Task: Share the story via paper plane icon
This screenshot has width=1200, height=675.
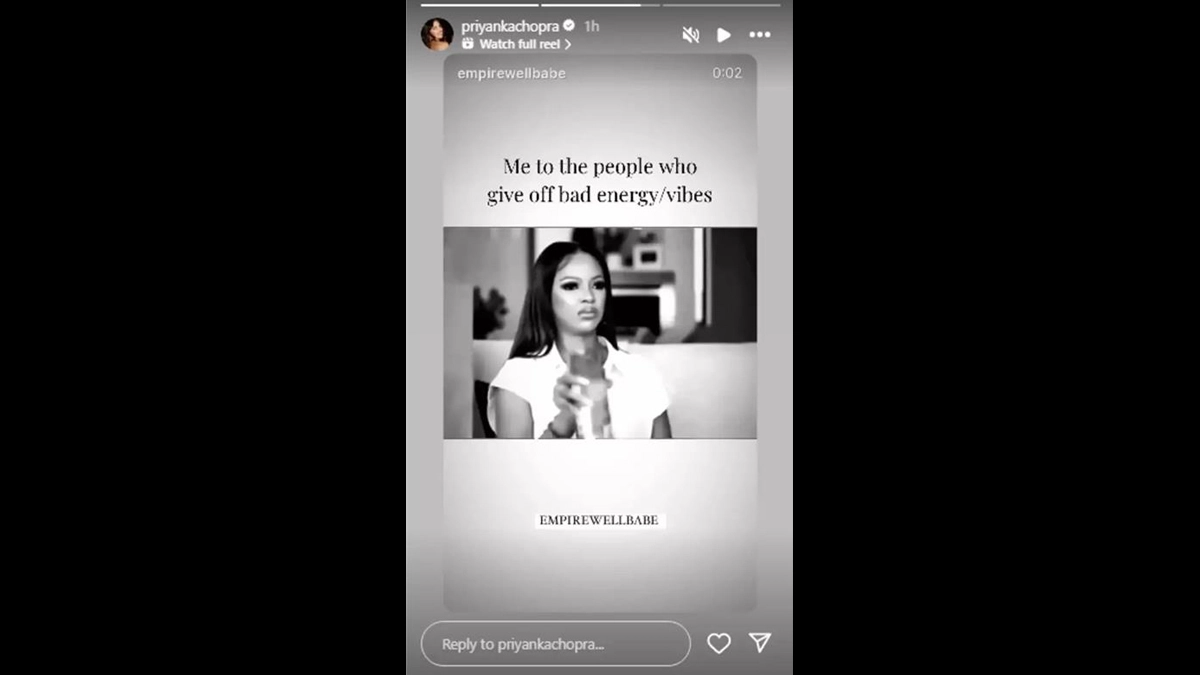Action: [x=760, y=642]
